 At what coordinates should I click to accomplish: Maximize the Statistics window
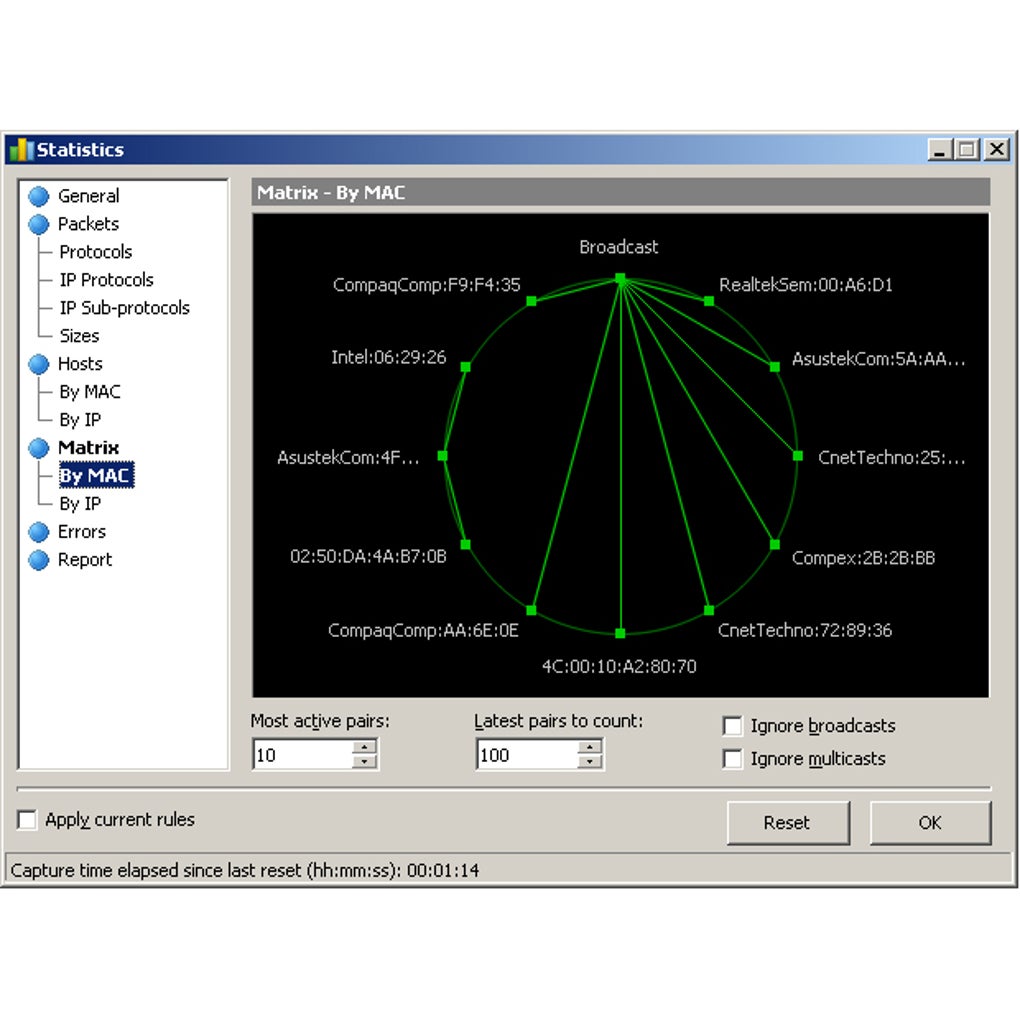tap(967, 150)
